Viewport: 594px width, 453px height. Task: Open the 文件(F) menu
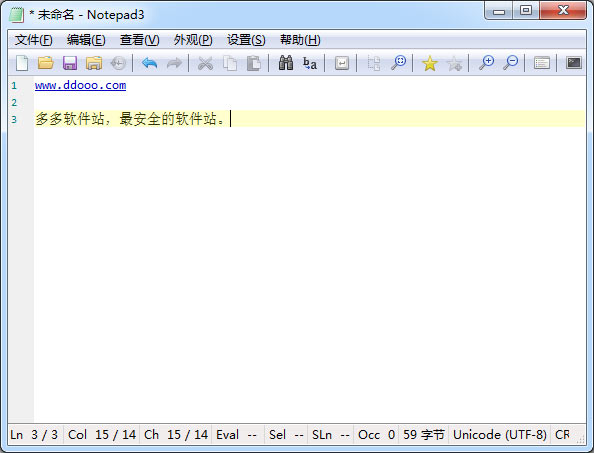[33, 40]
